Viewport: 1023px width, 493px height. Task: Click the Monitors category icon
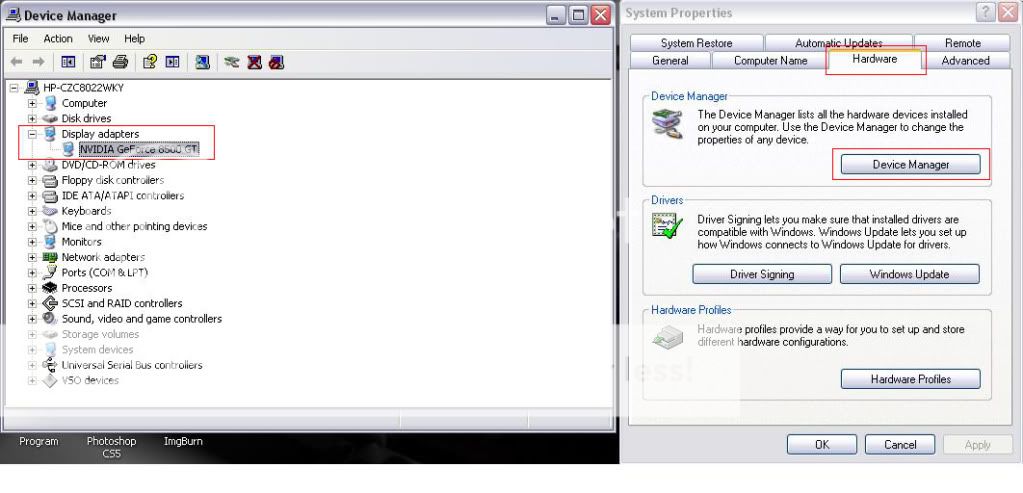coord(50,241)
